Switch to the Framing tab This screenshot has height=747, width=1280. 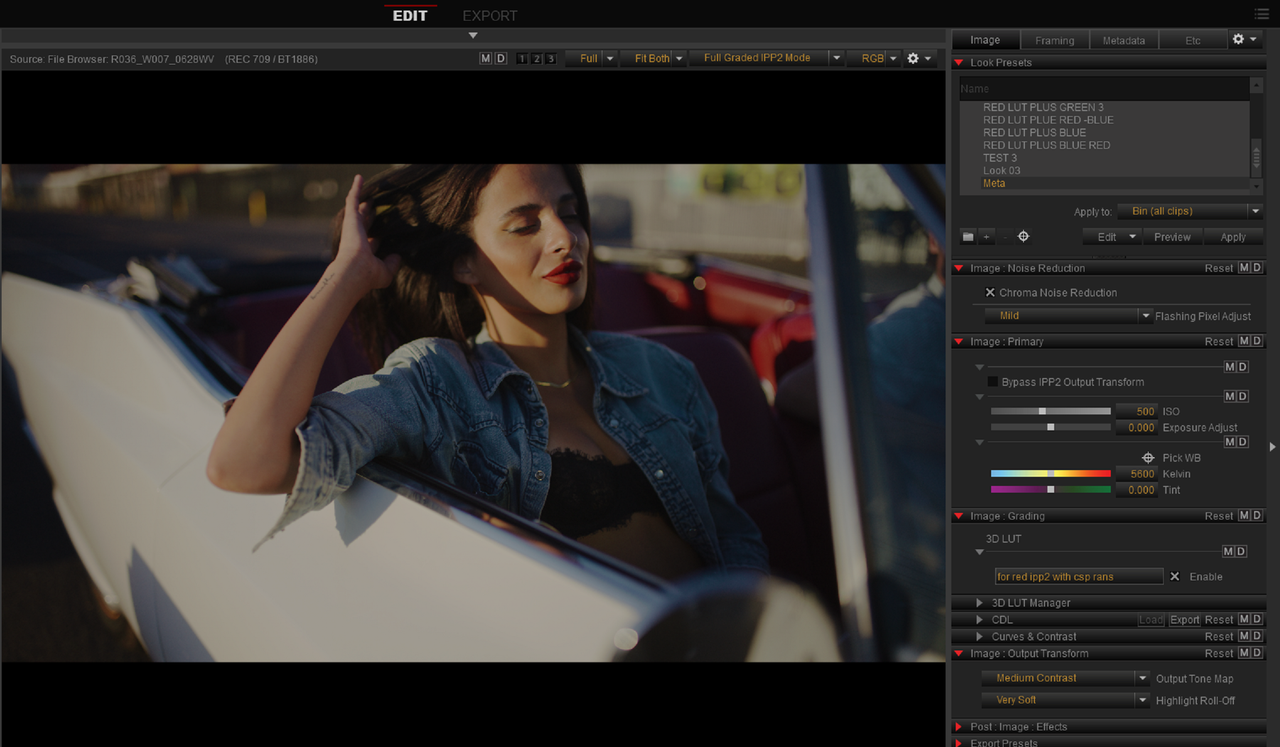point(1054,40)
